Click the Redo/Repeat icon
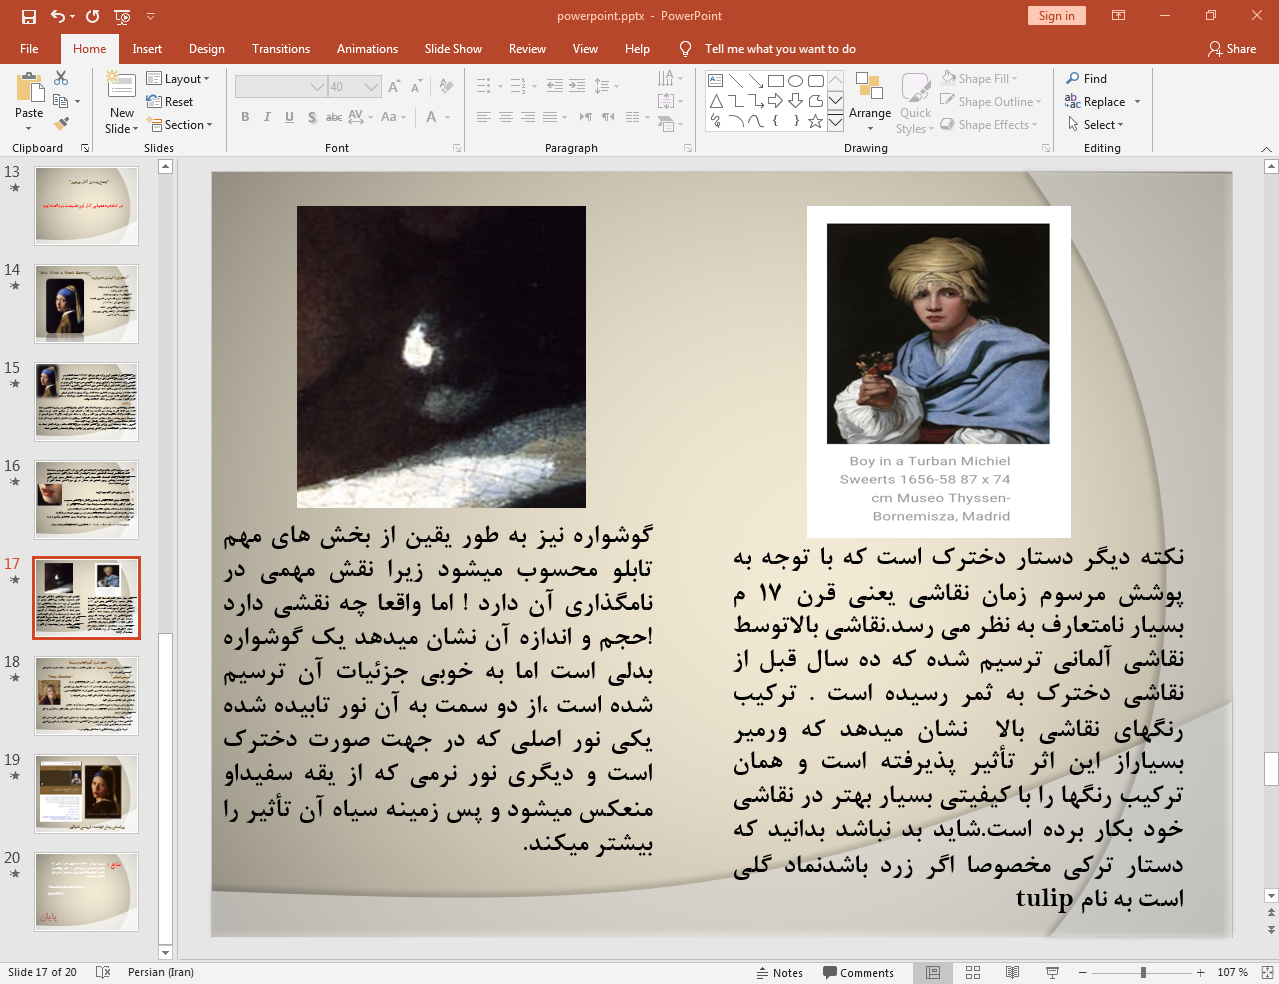Image resolution: width=1279 pixels, height=984 pixels. coord(93,16)
